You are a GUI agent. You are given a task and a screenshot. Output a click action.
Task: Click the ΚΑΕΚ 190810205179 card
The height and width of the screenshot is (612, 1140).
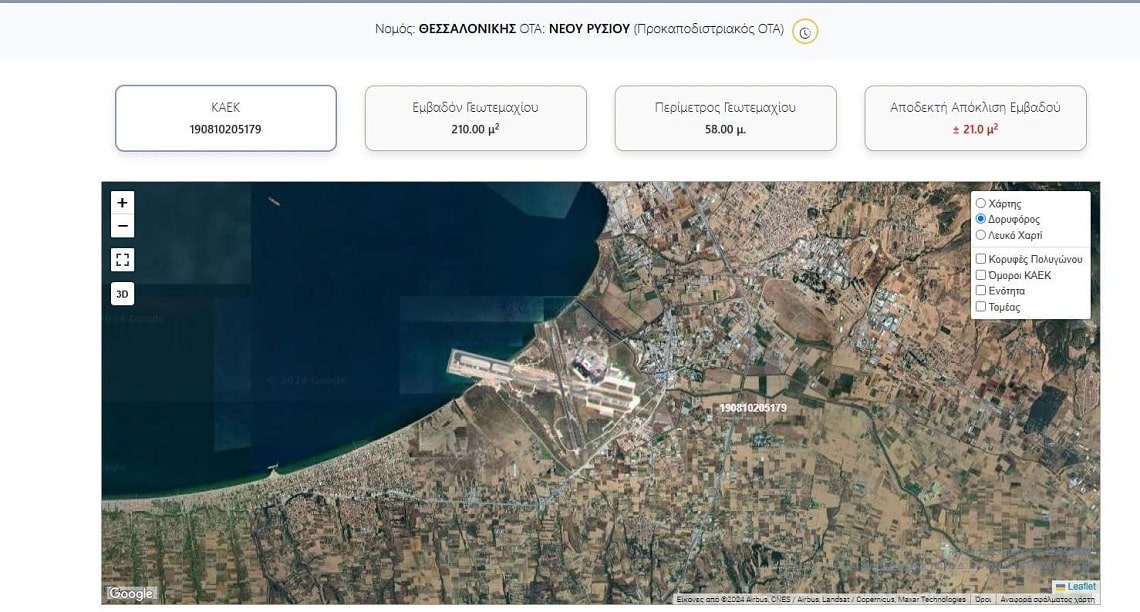pos(226,118)
